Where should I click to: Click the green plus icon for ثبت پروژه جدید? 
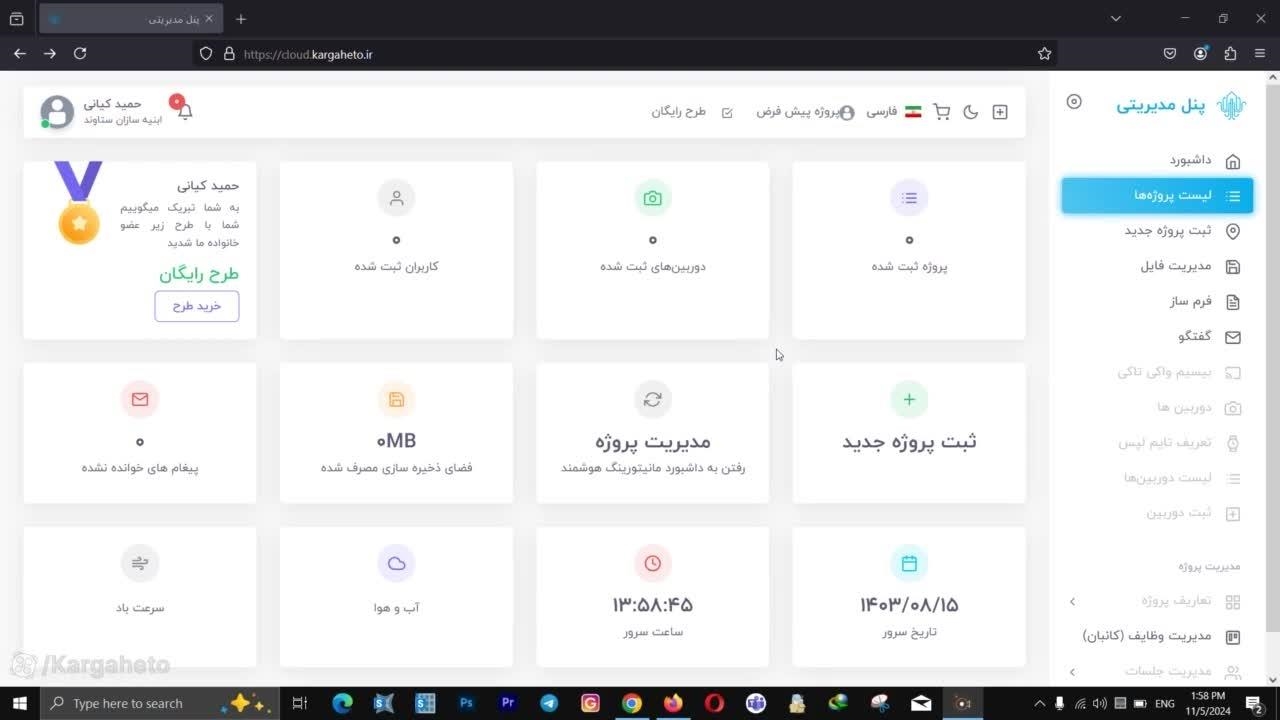click(908, 399)
